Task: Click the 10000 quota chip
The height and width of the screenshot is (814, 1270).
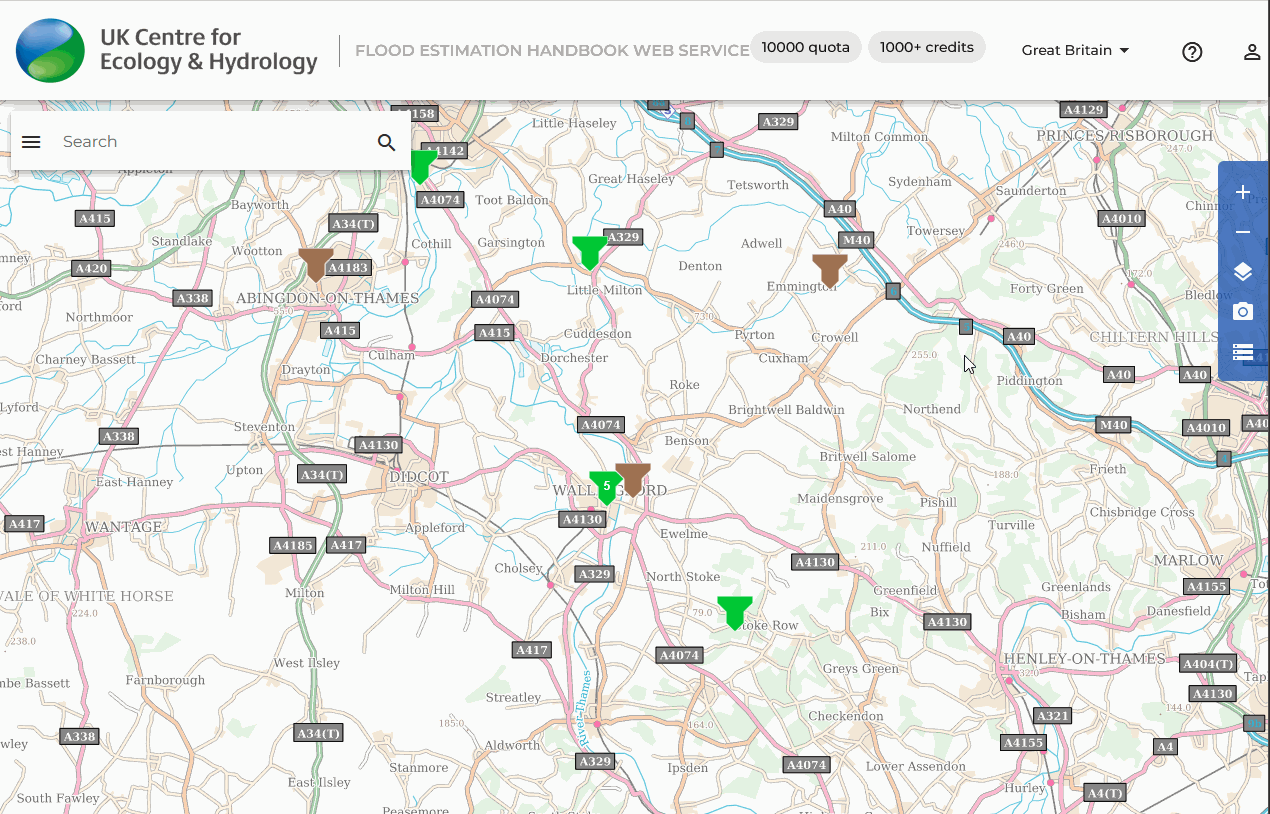Action: pos(805,47)
